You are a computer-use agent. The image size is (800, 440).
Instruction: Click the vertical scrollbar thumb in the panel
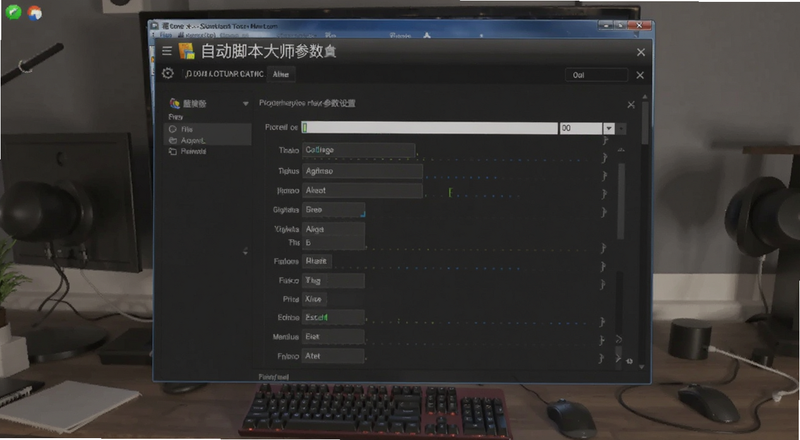(621, 201)
